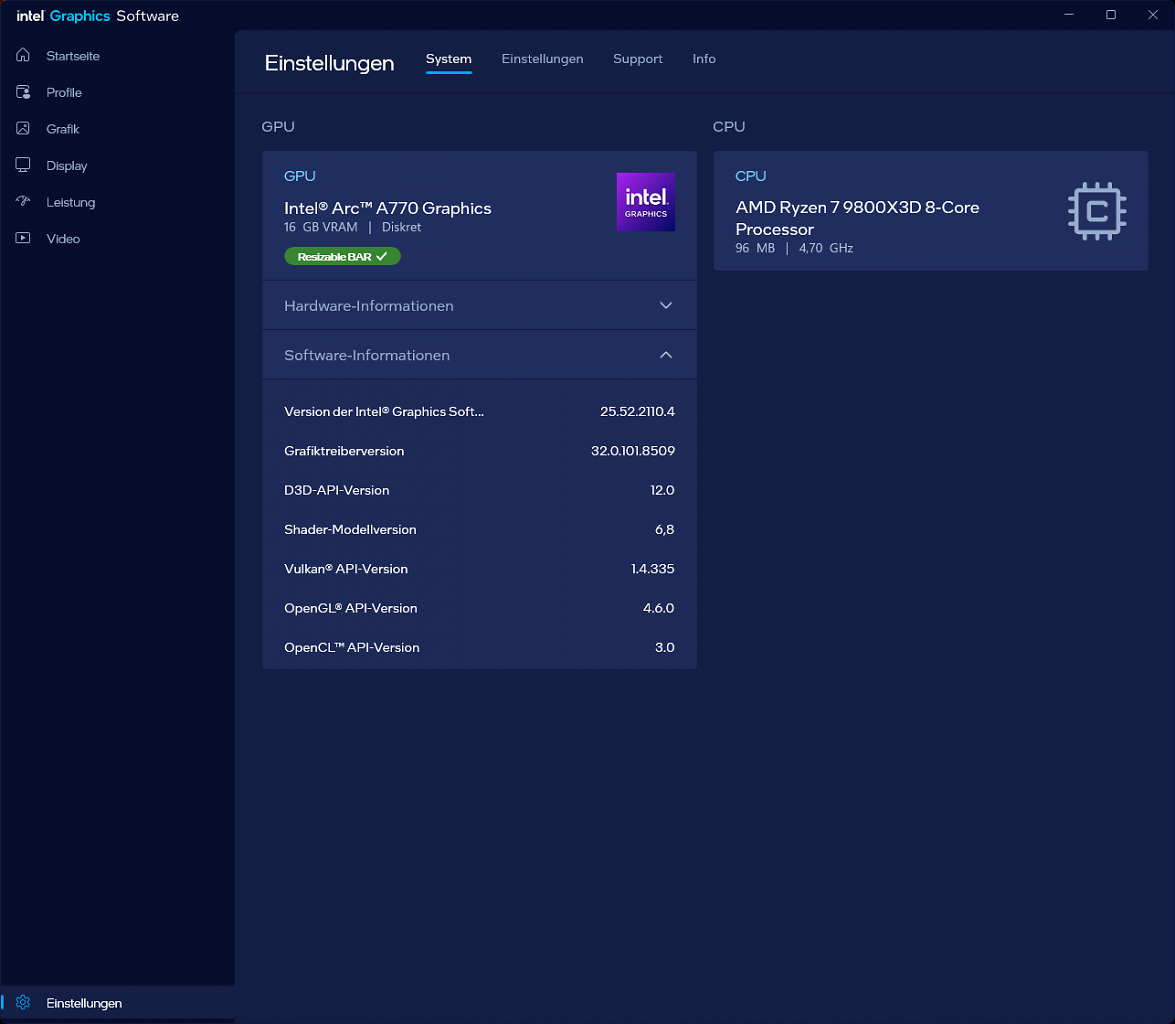This screenshot has height=1024, width=1175.
Task: Switch to the System tab
Action: [x=449, y=58]
